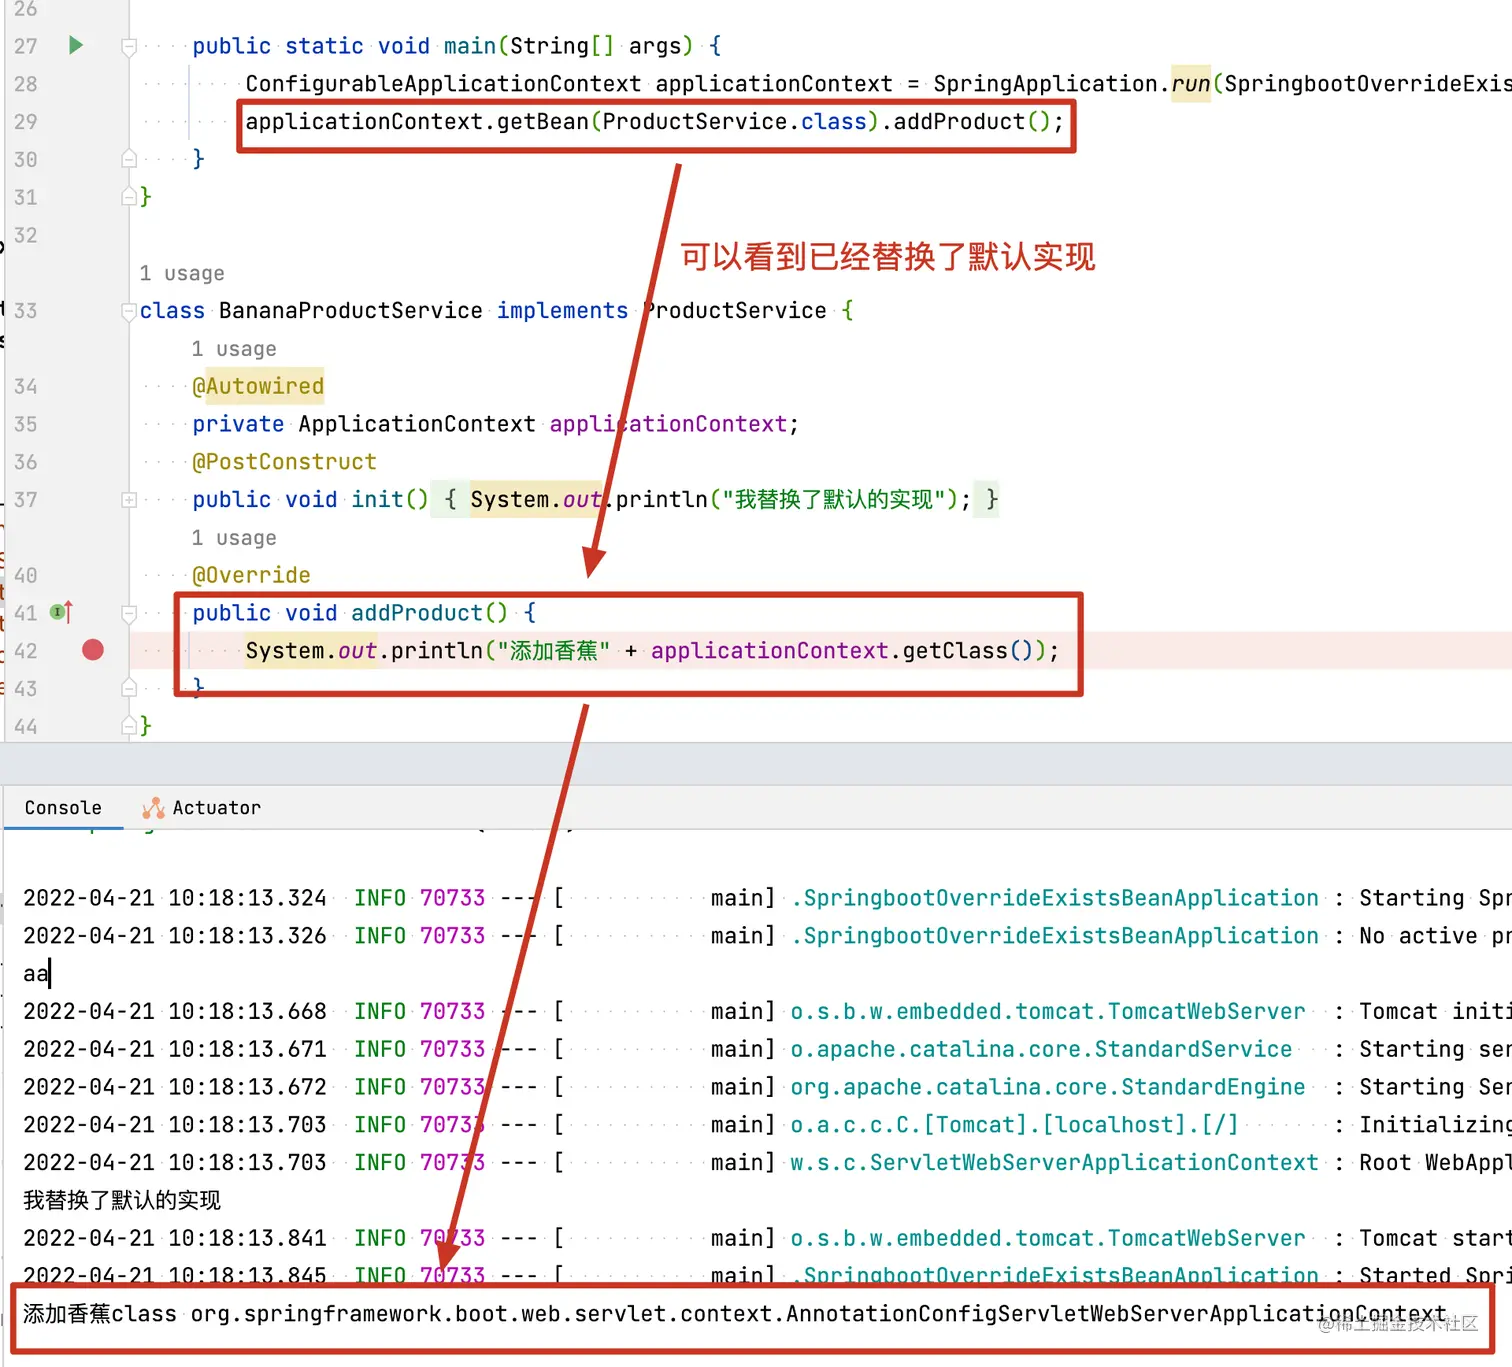
Task: Click the final console line starting '添加香蕉class'
Action: click(735, 1313)
